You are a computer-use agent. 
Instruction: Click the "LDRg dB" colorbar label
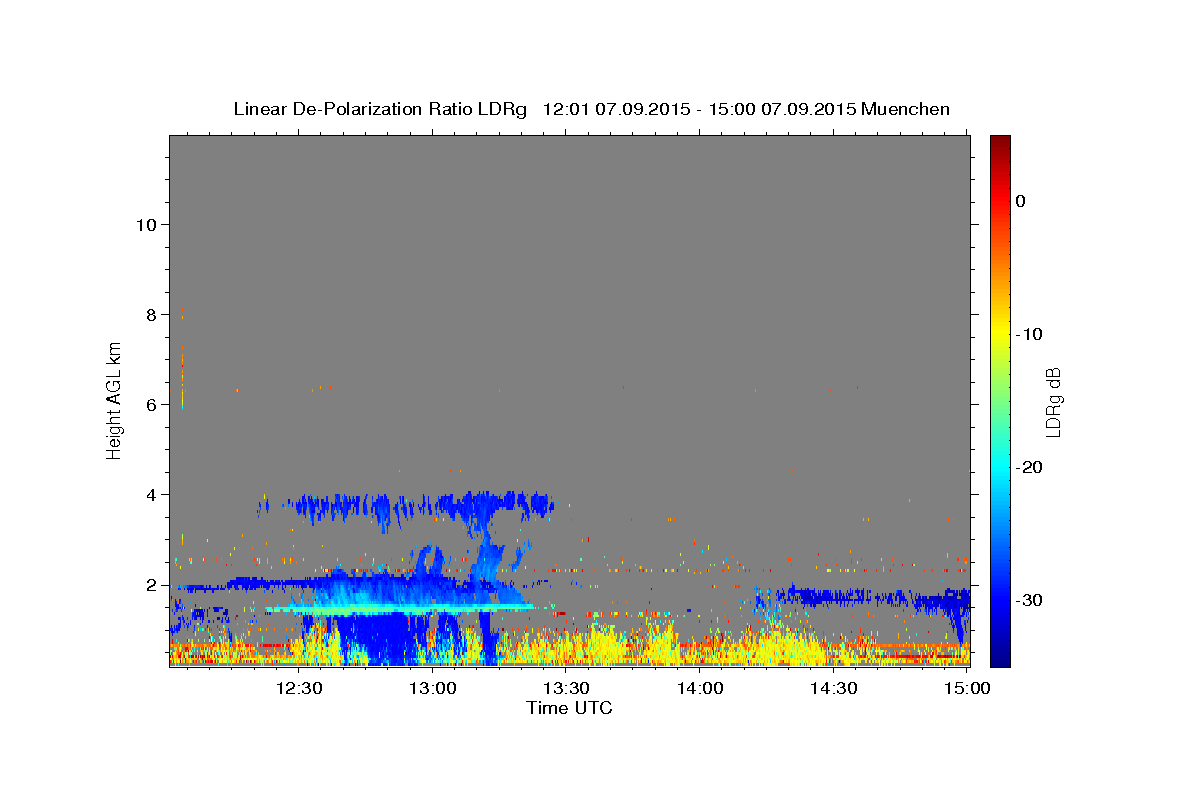[x=1053, y=402]
